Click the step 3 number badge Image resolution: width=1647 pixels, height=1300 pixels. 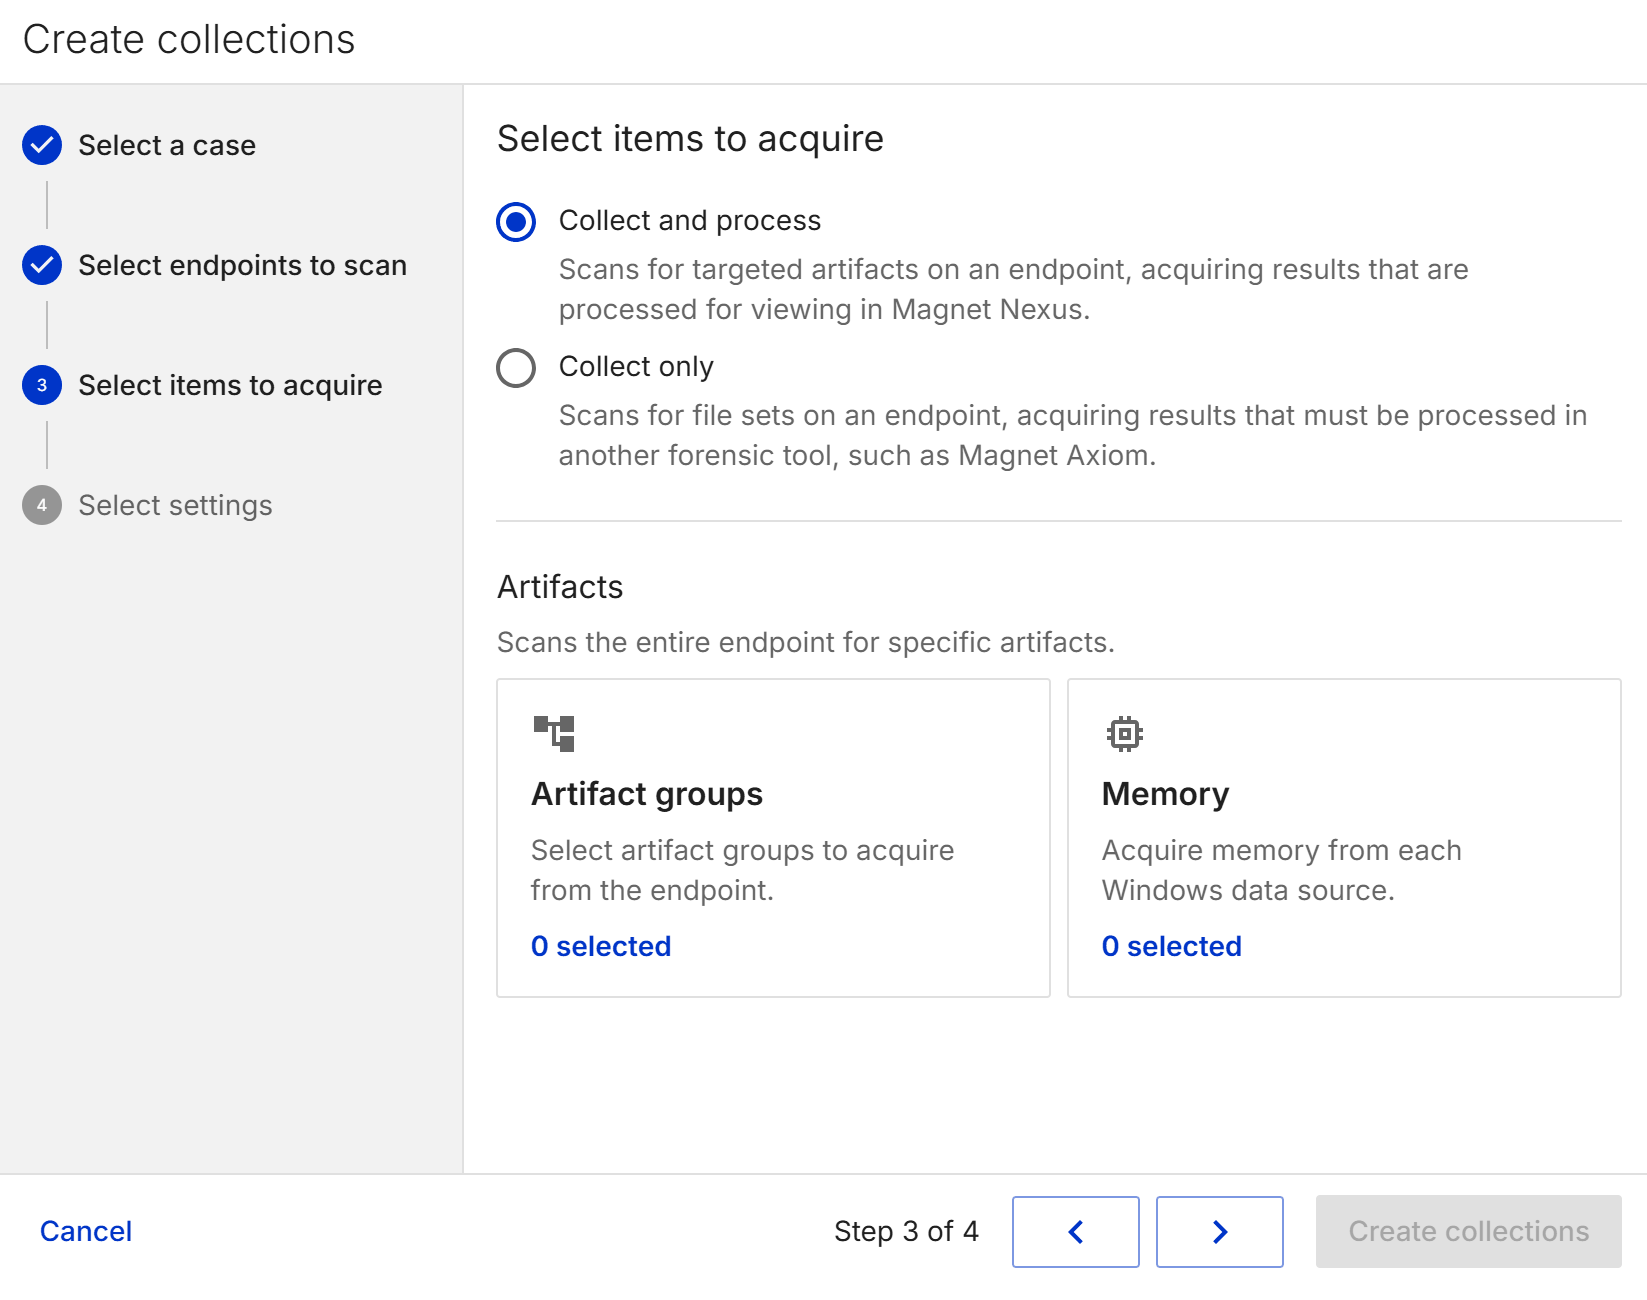tap(41, 385)
